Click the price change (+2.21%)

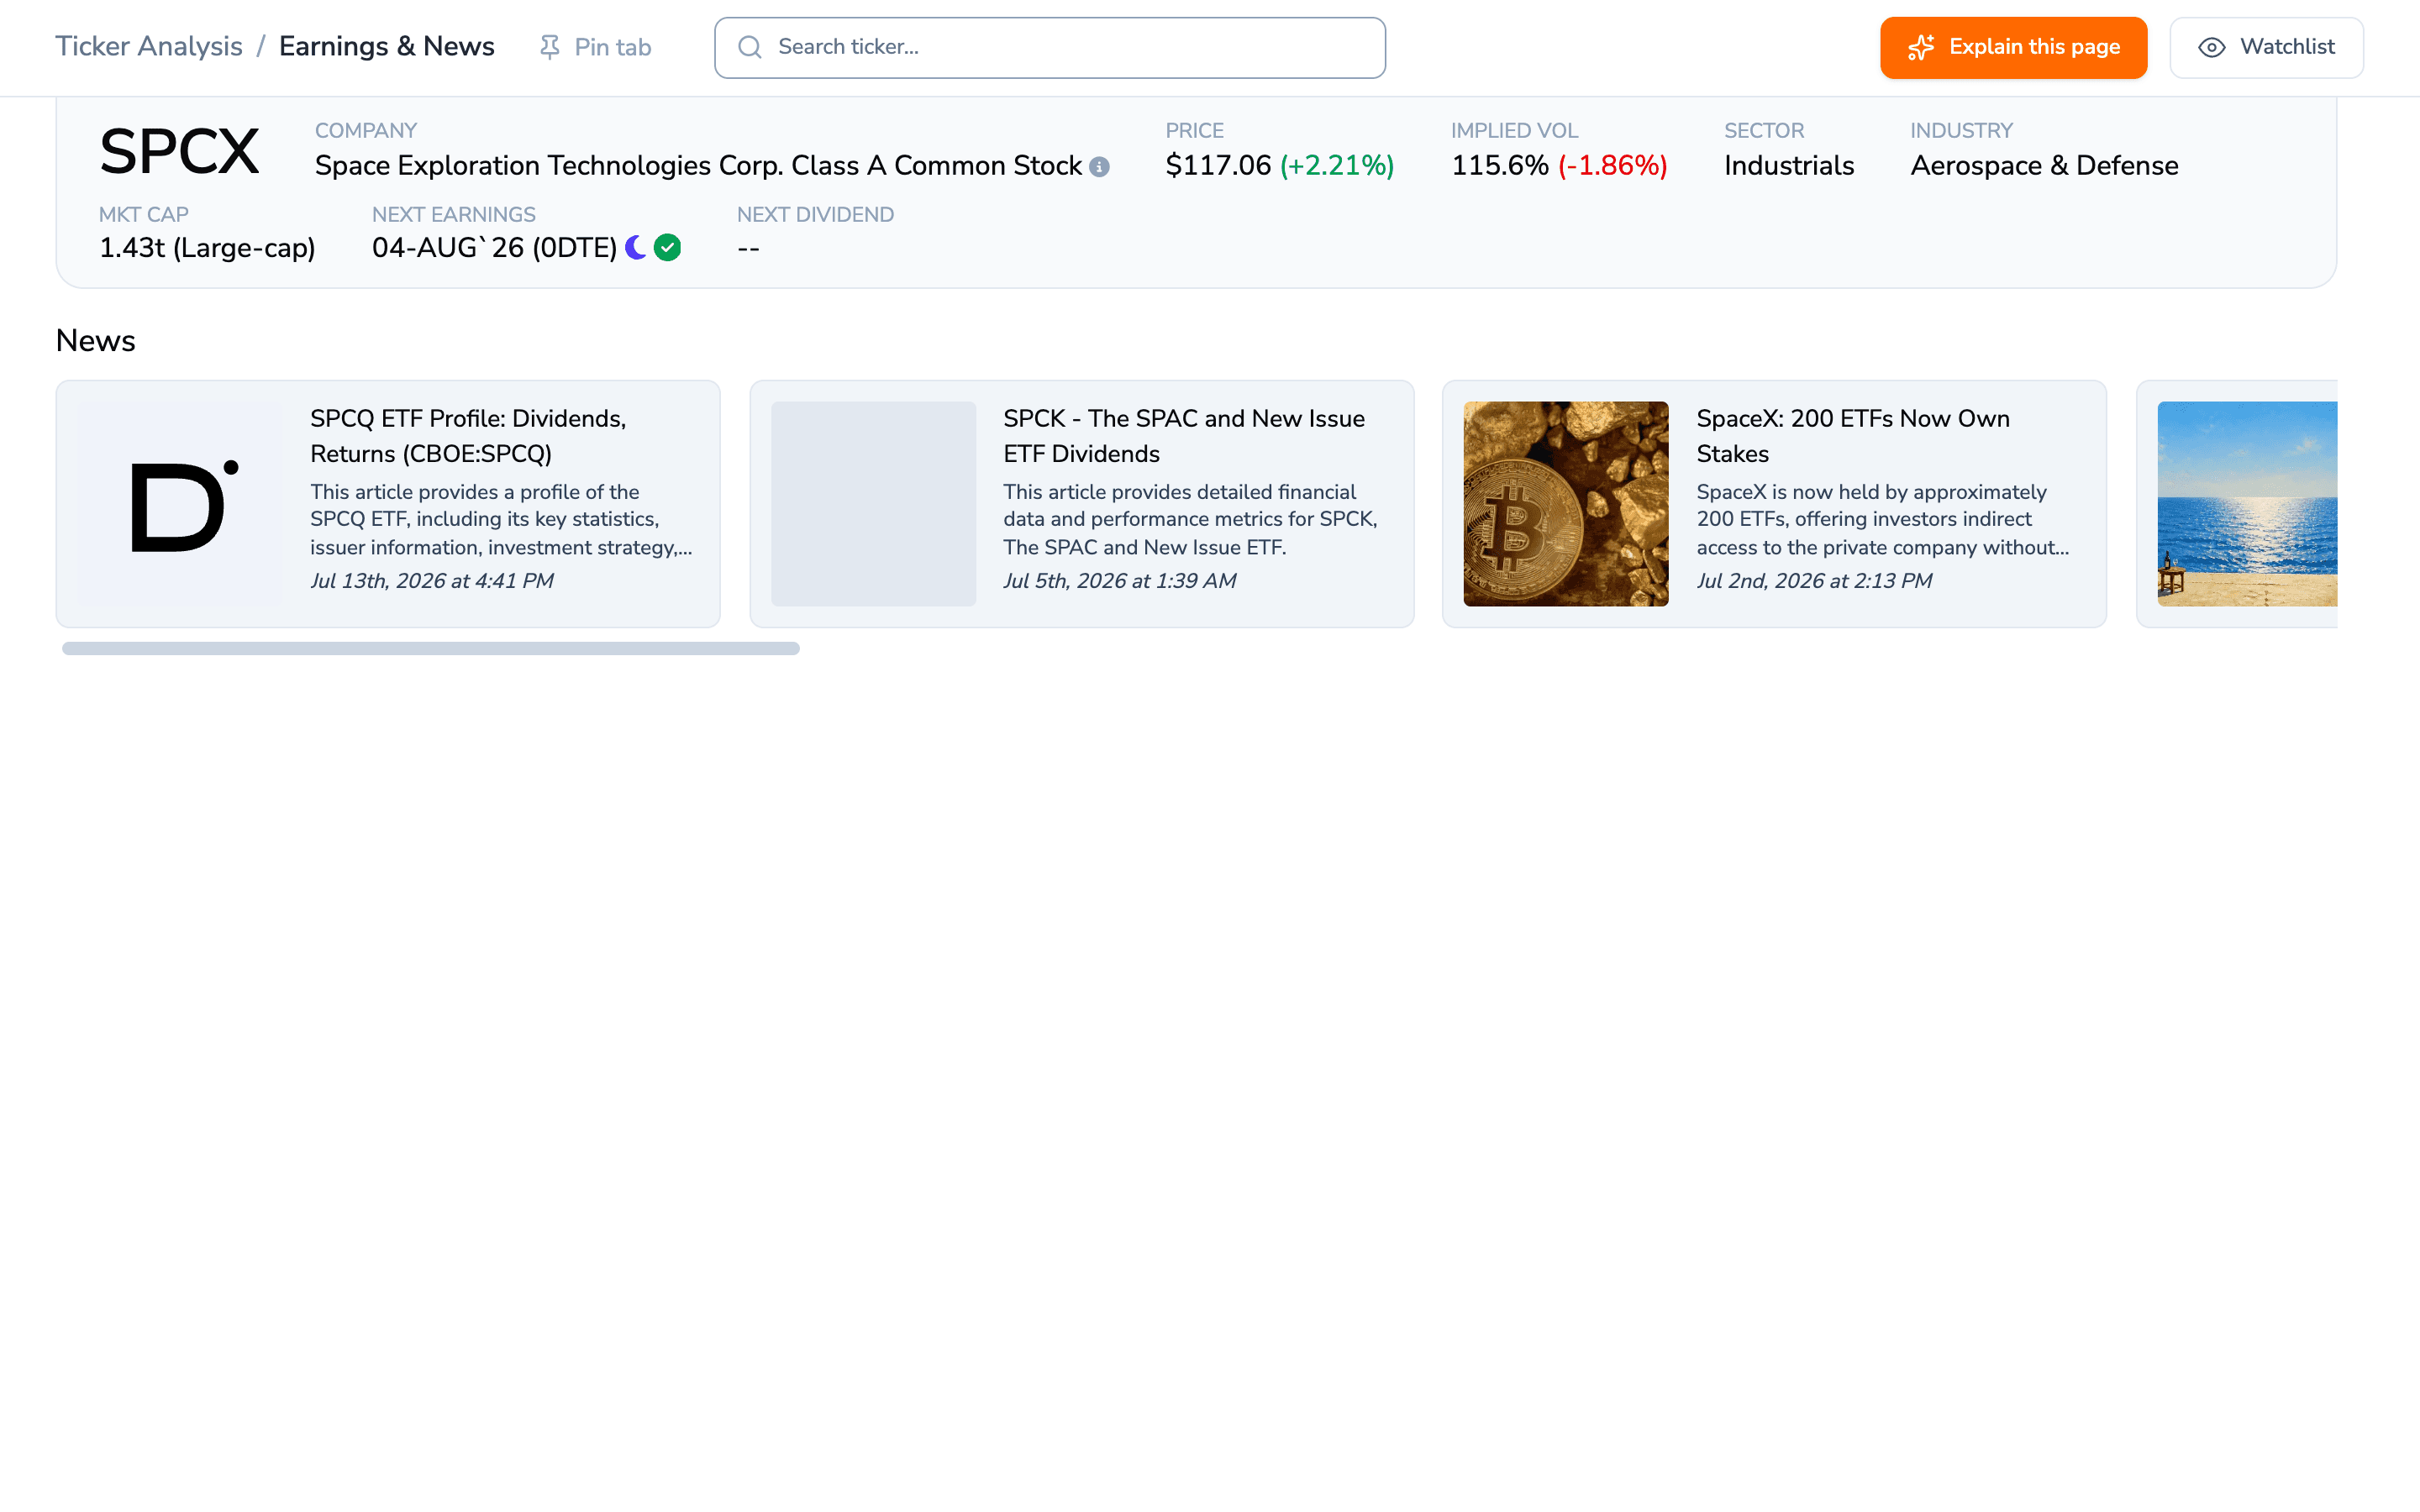tap(1337, 166)
